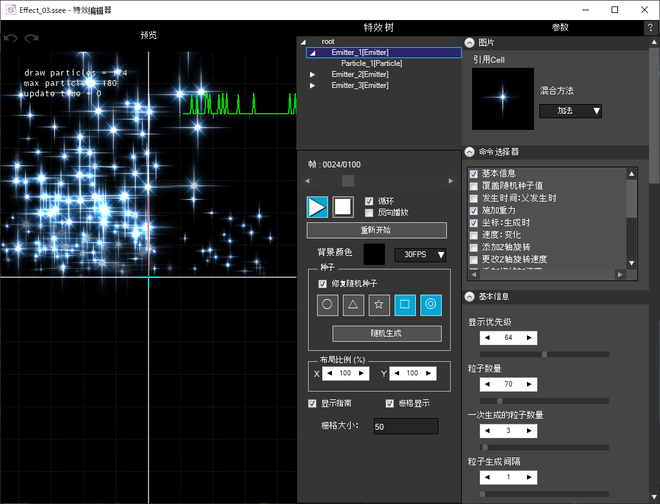Click the black background color swatch
This screenshot has width=660, height=504.
click(375, 255)
